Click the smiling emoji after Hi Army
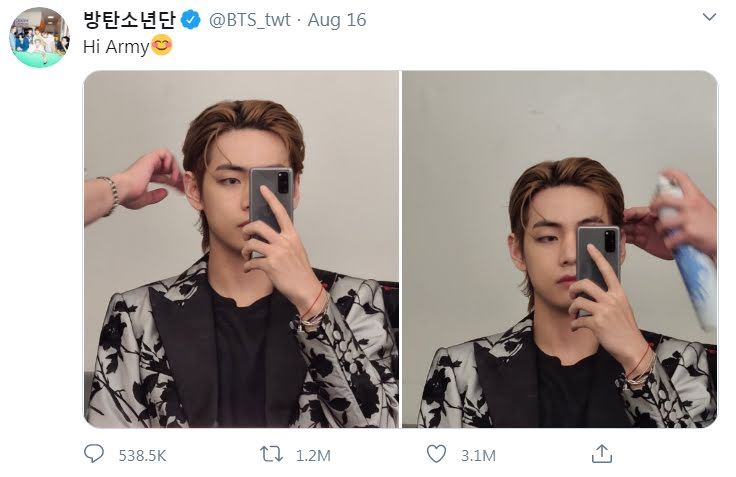Viewport: 736px width, 477px height. pos(161,46)
